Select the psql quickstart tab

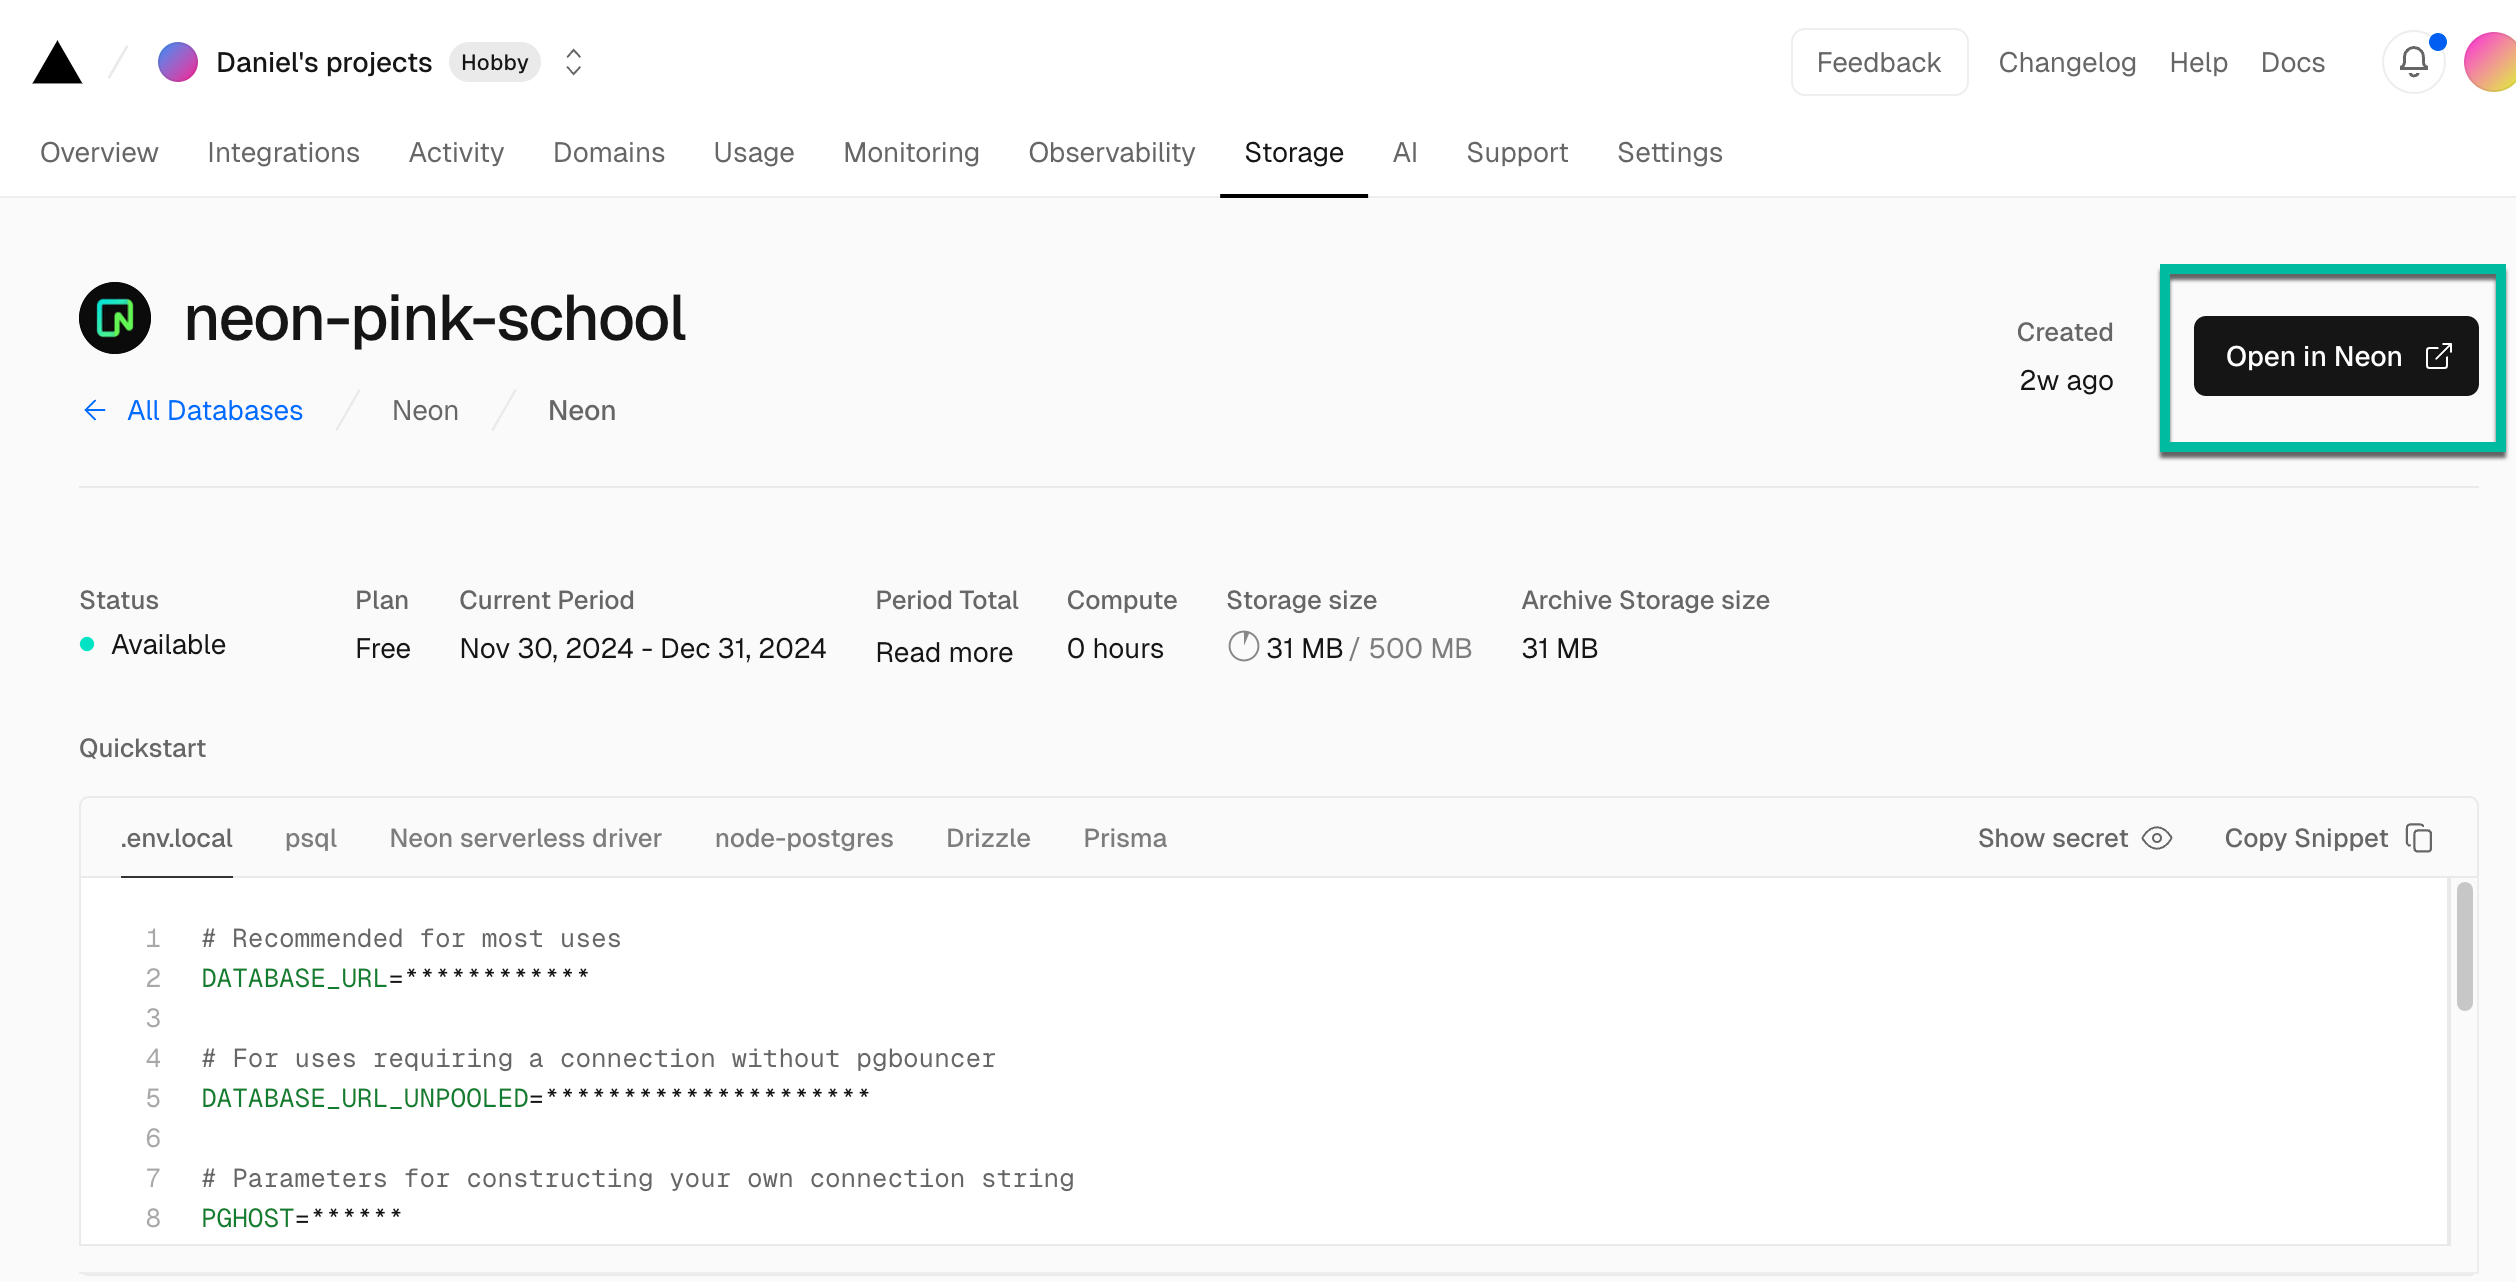click(311, 838)
